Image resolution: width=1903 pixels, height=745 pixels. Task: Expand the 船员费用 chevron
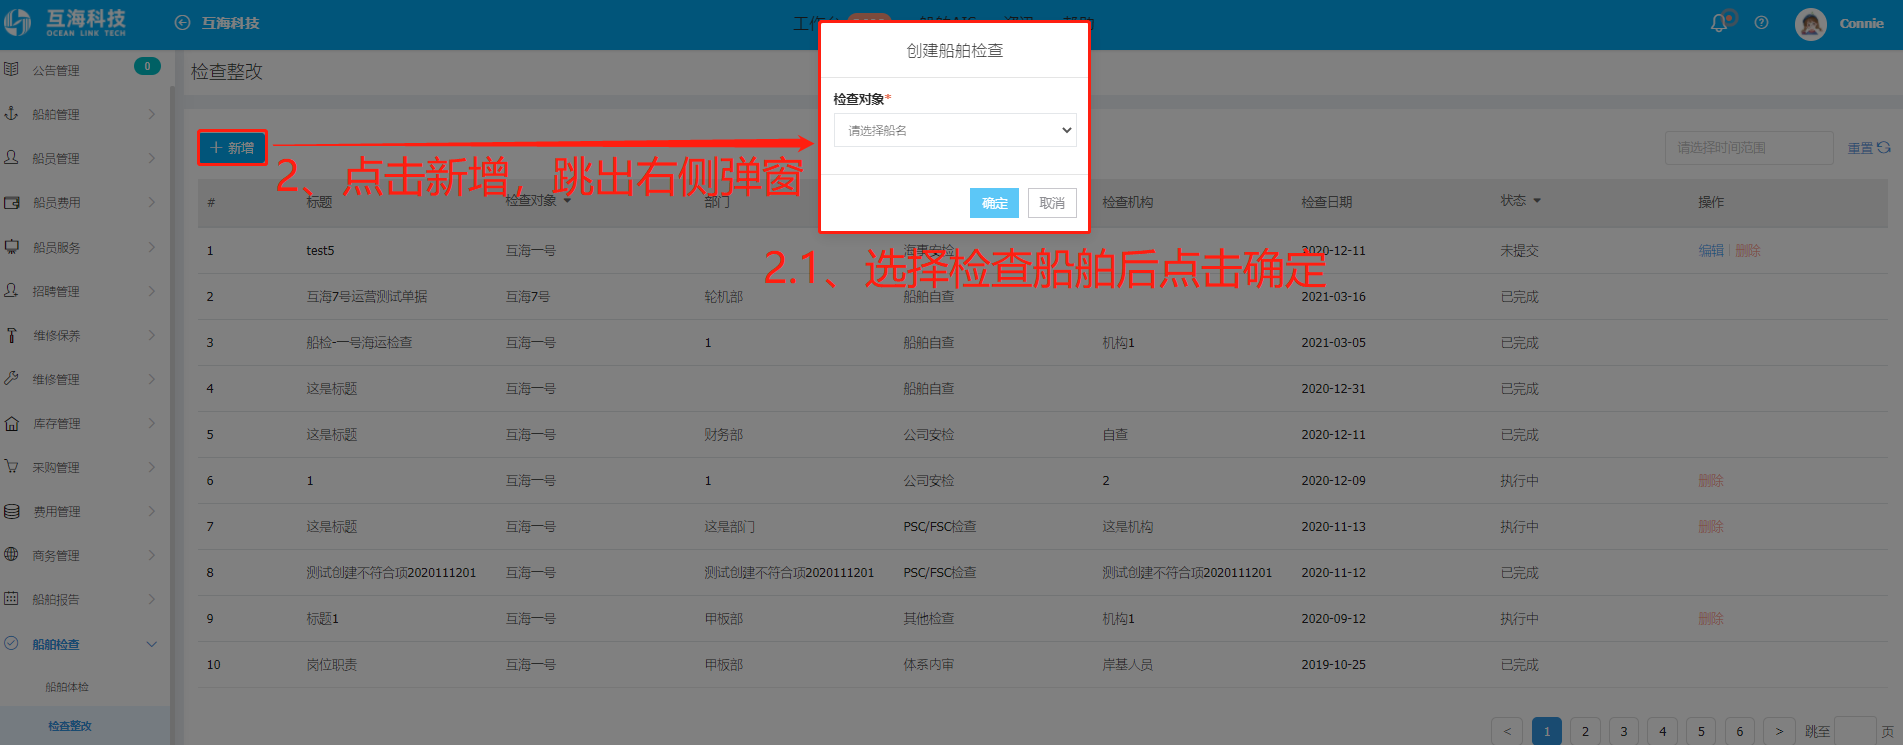pos(152,202)
